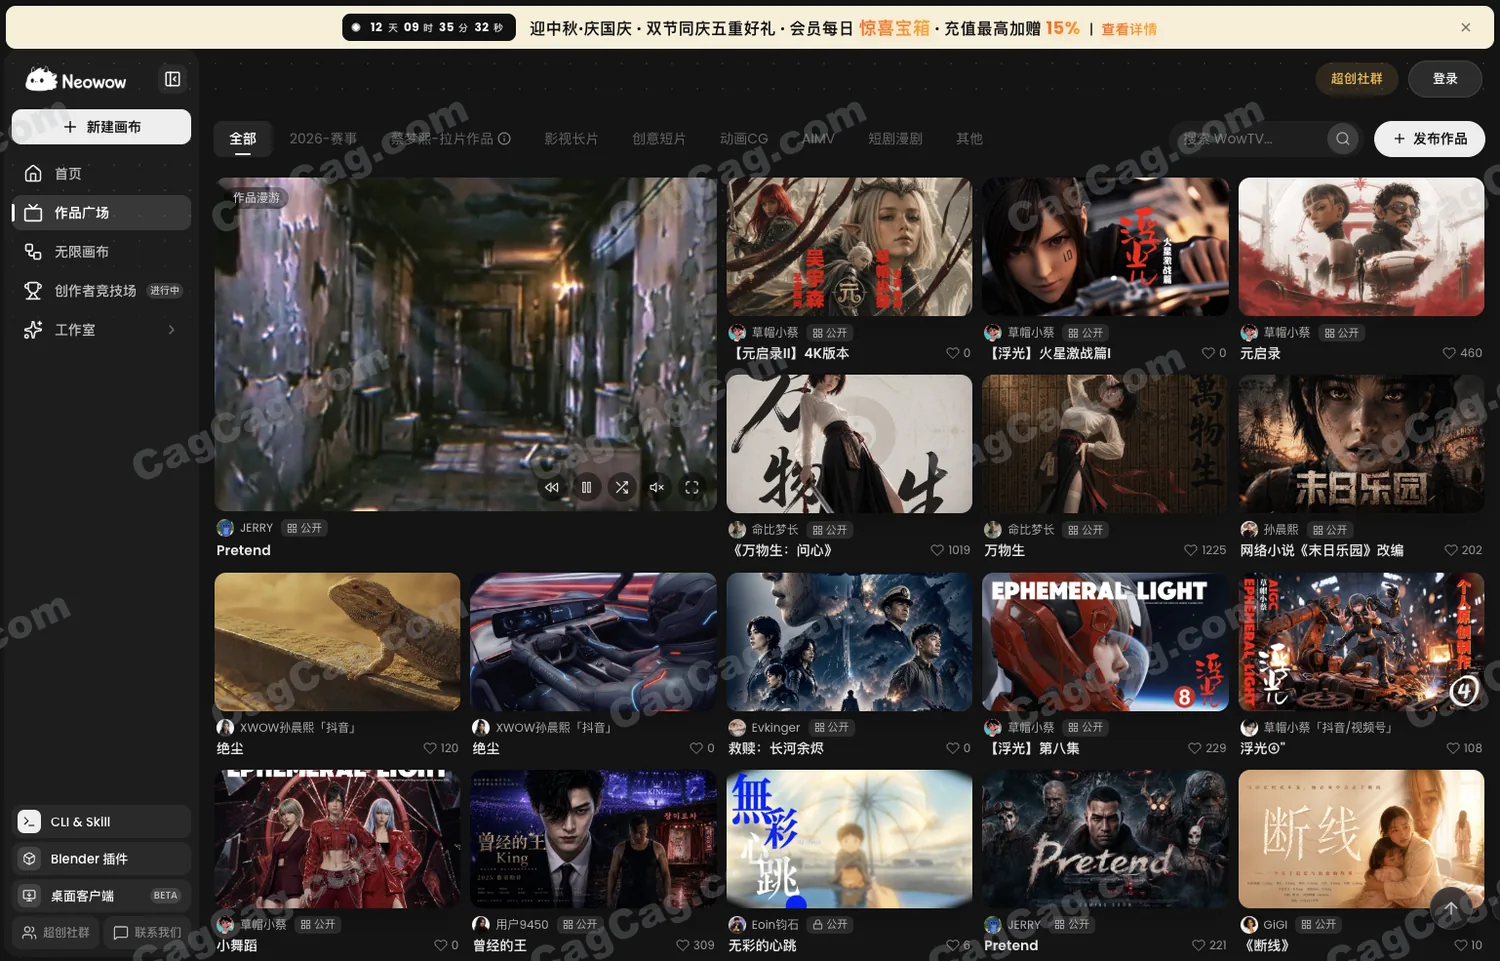The image size is (1500, 961).
Task: Open the 【元启录II】4K版本 thumbnail
Action: pyautogui.click(x=849, y=247)
